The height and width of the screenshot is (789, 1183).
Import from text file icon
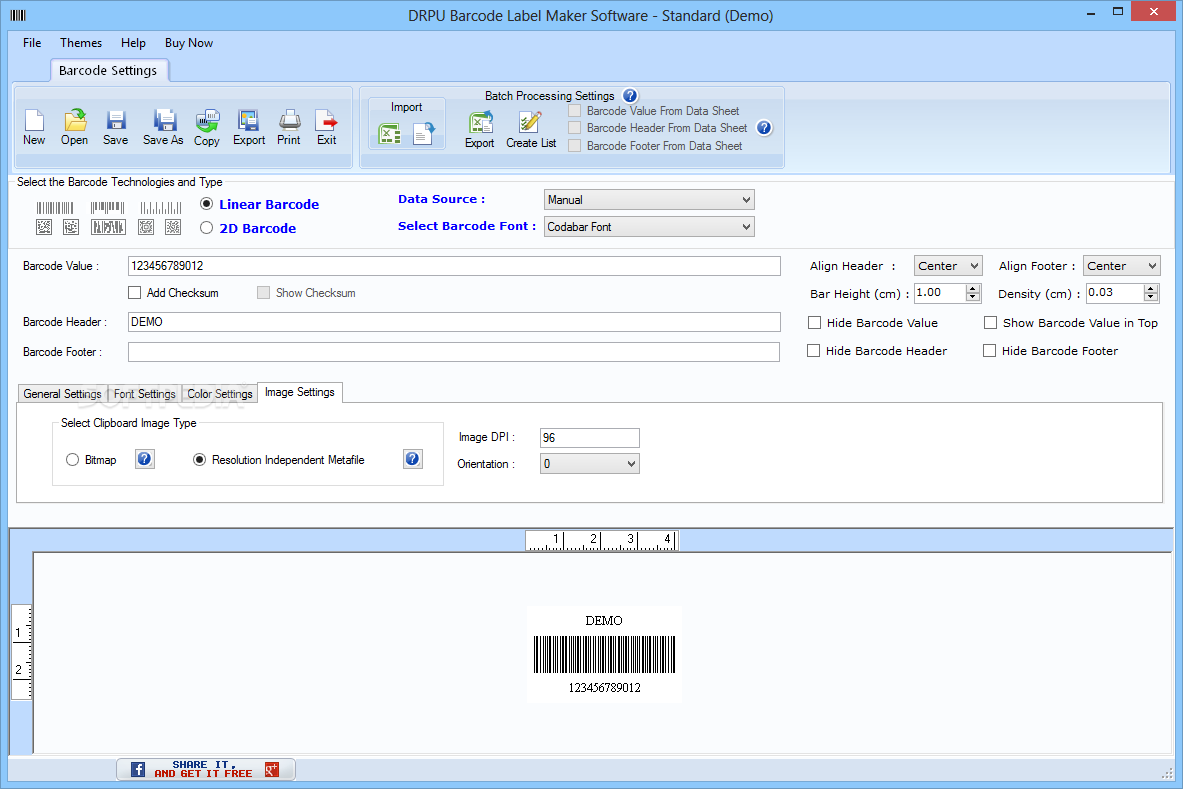(424, 134)
